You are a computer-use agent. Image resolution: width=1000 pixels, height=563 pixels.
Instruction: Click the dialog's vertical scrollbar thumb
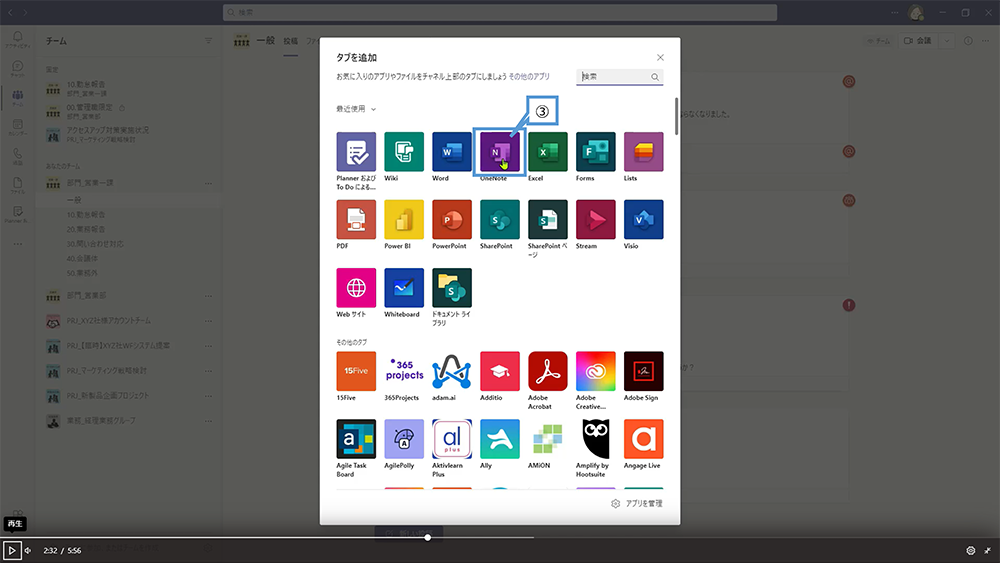point(676,115)
